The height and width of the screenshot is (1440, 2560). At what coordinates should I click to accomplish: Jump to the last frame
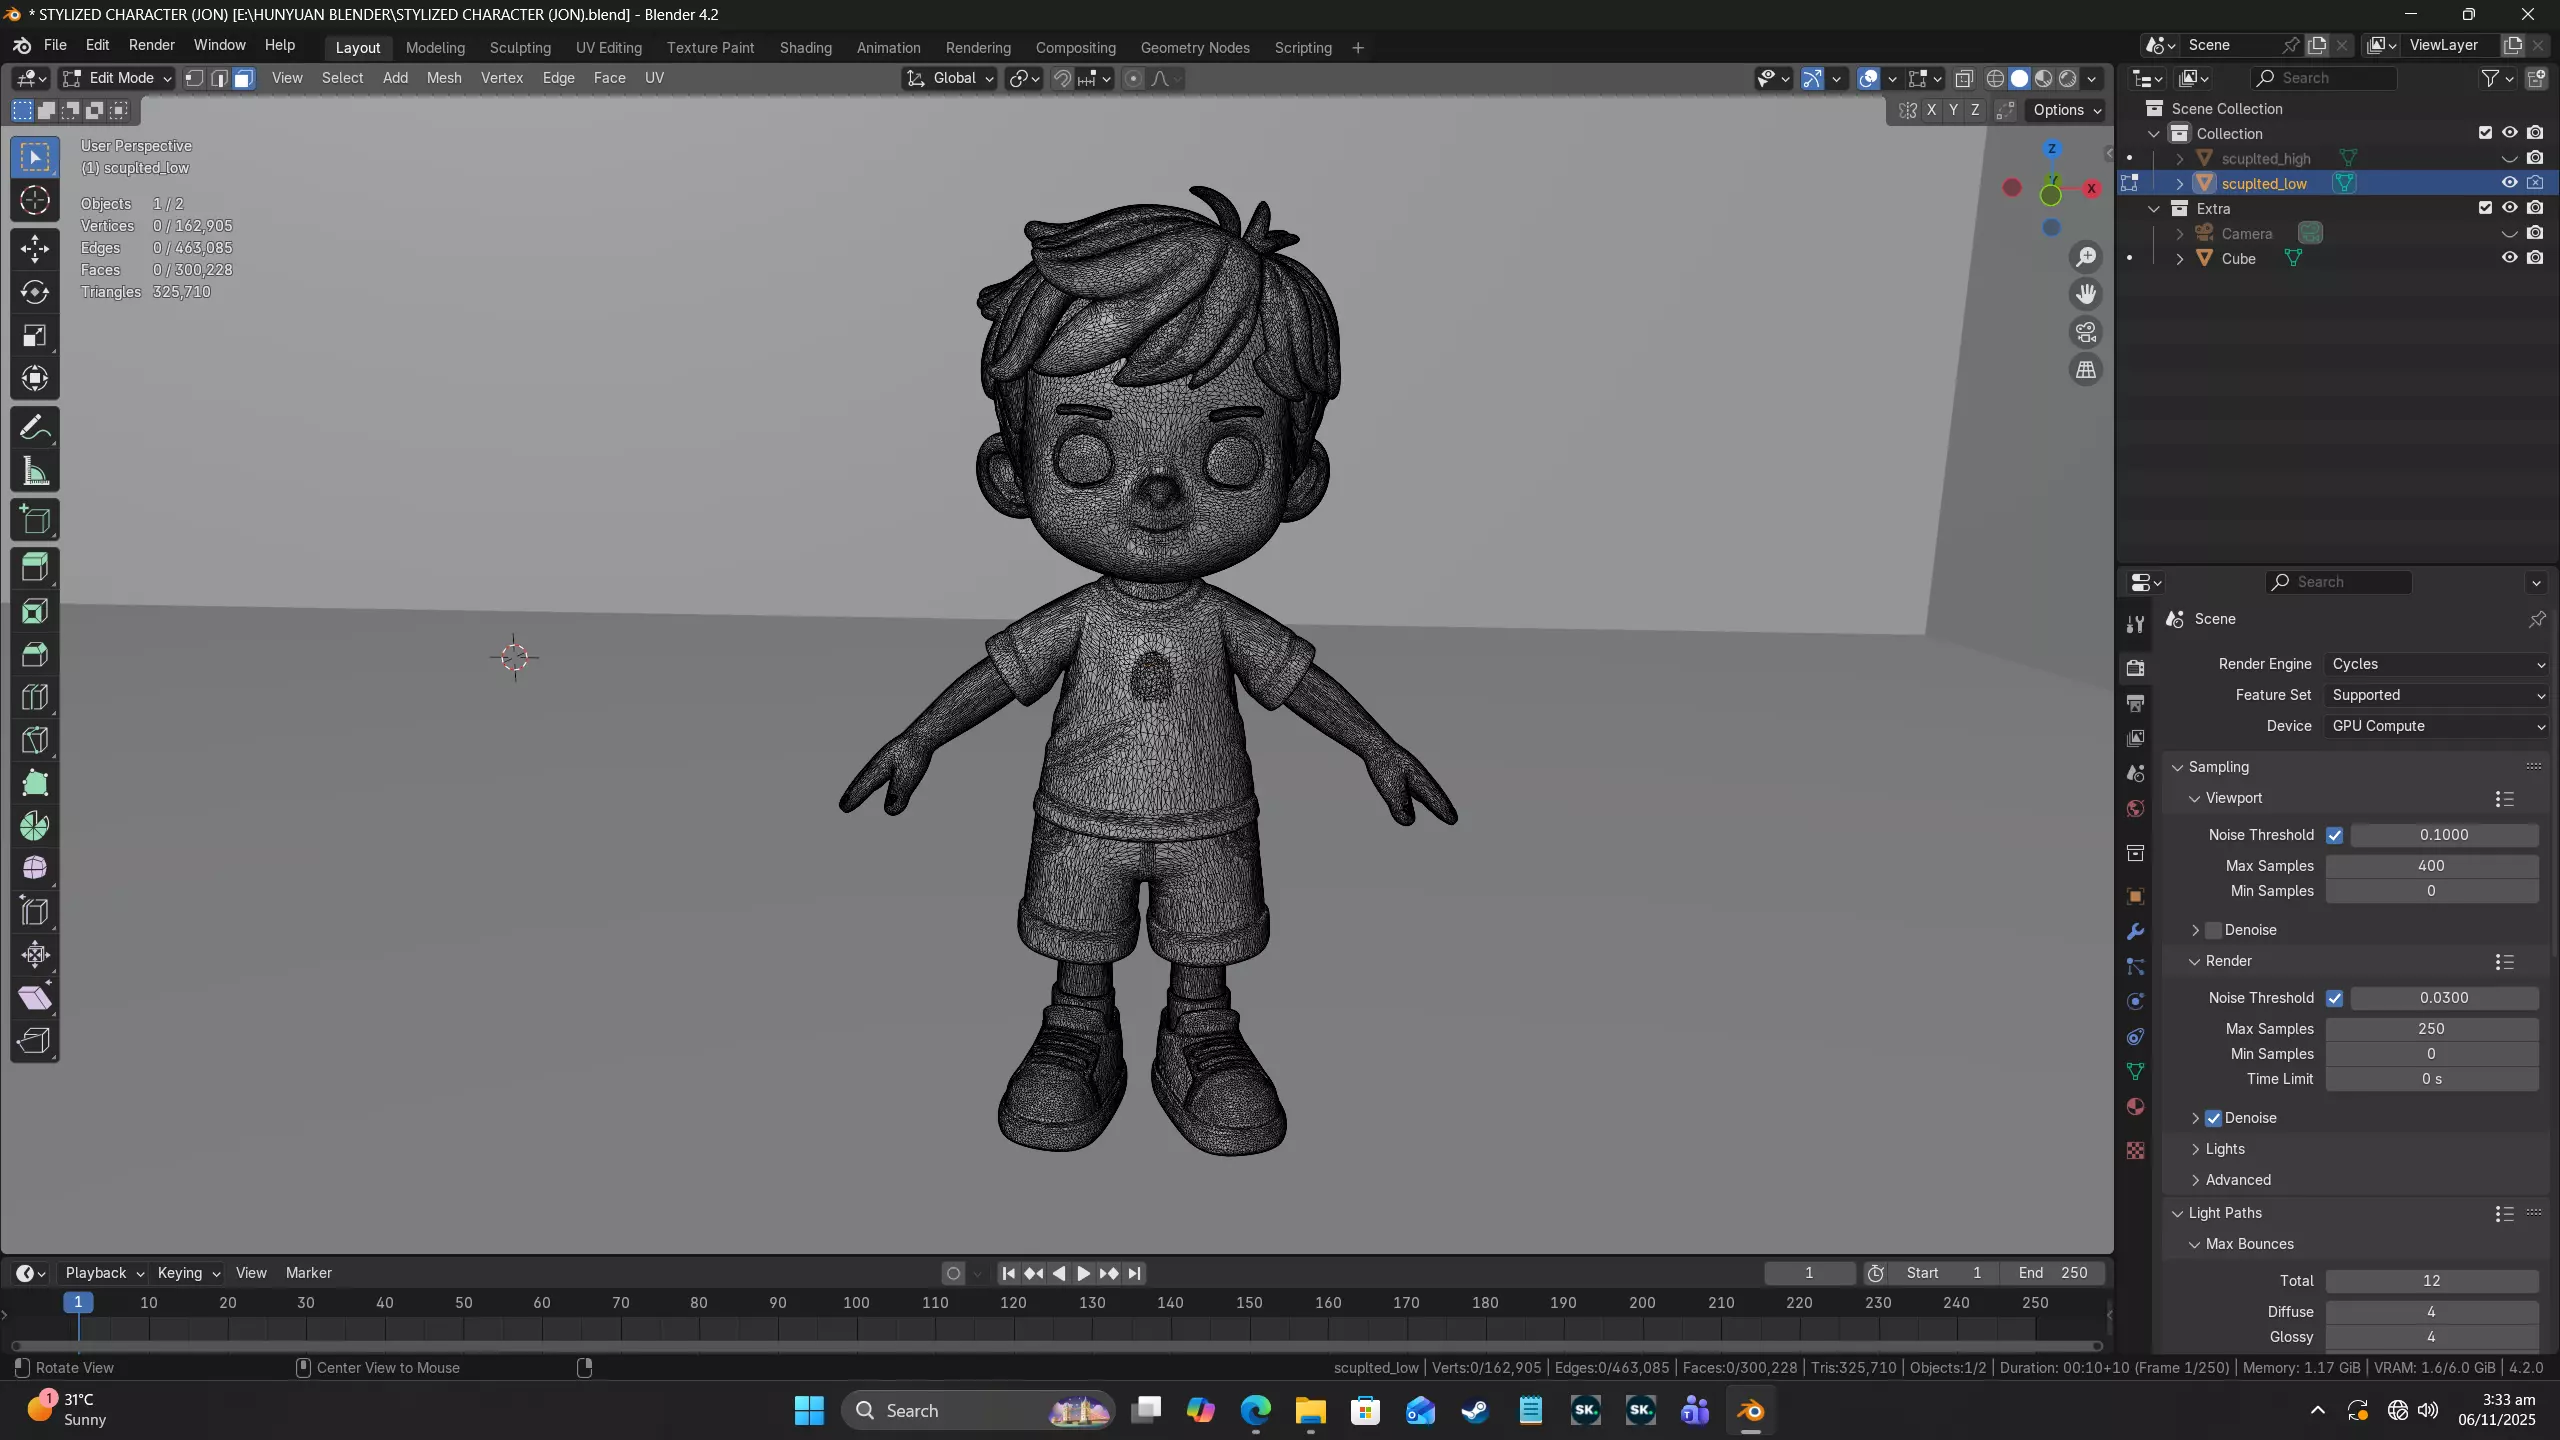tap(1134, 1273)
